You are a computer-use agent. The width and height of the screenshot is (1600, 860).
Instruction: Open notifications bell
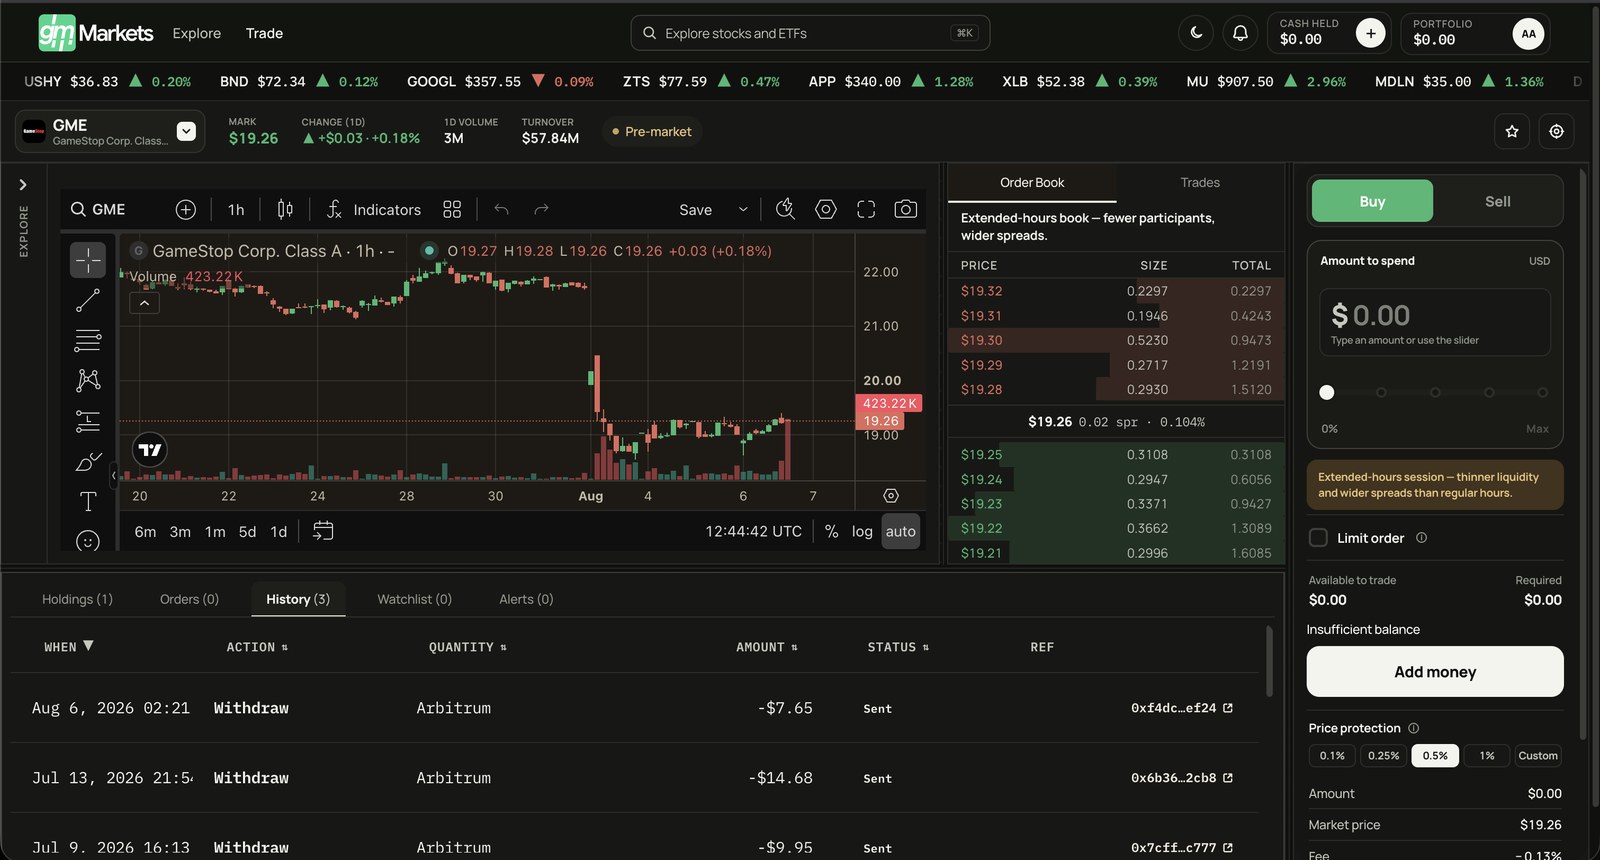pyautogui.click(x=1240, y=33)
